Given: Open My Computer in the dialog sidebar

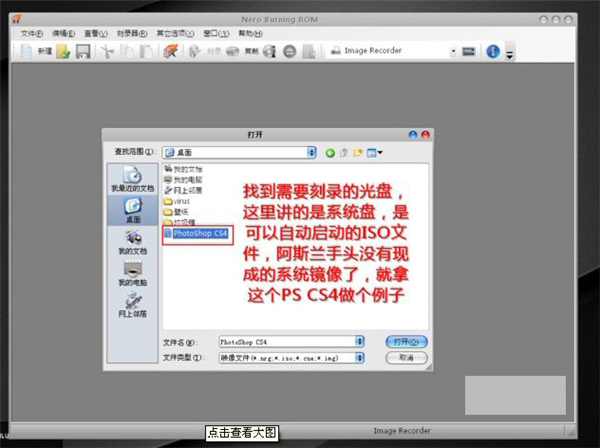Looking at the screenshot, I should (x=131, y=272).
